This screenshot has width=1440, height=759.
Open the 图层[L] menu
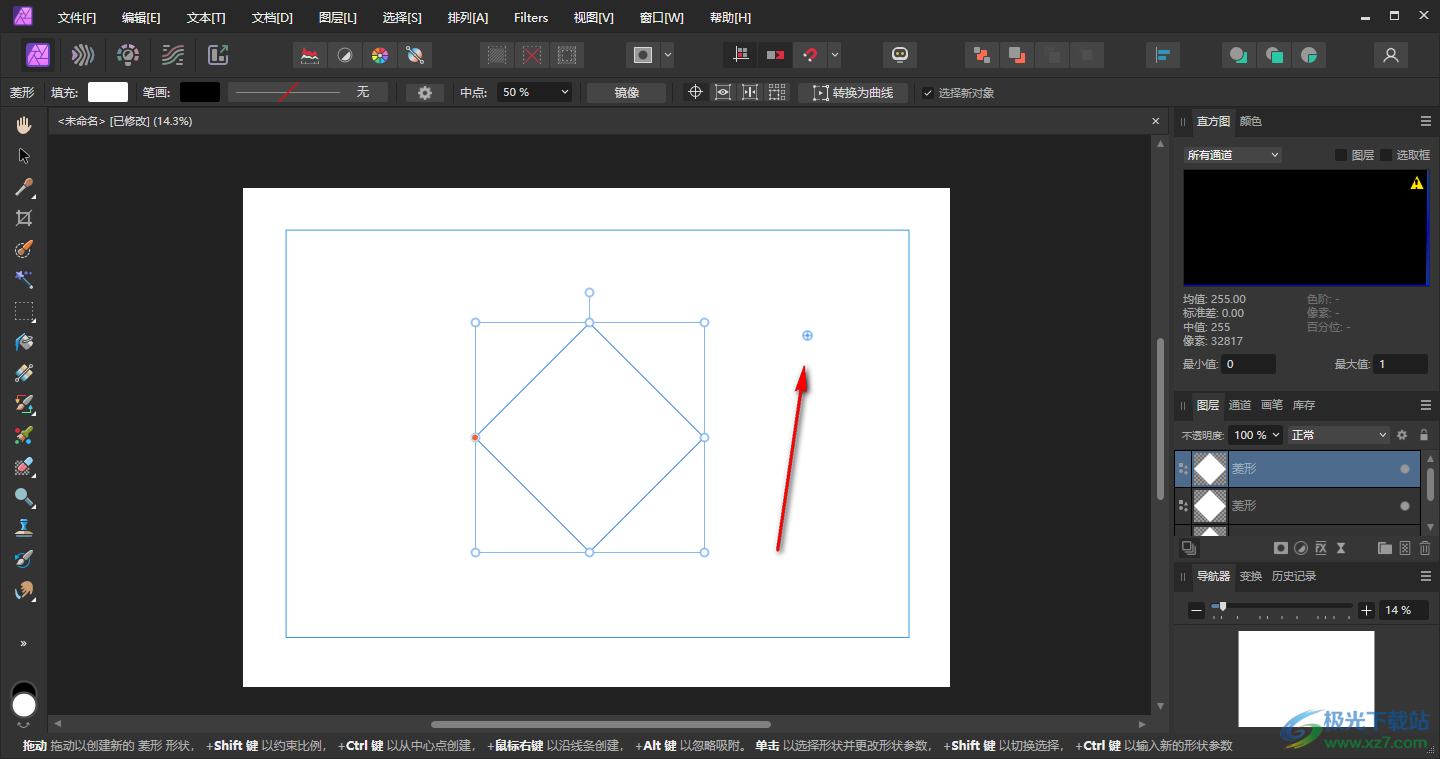tap(337, 18)
